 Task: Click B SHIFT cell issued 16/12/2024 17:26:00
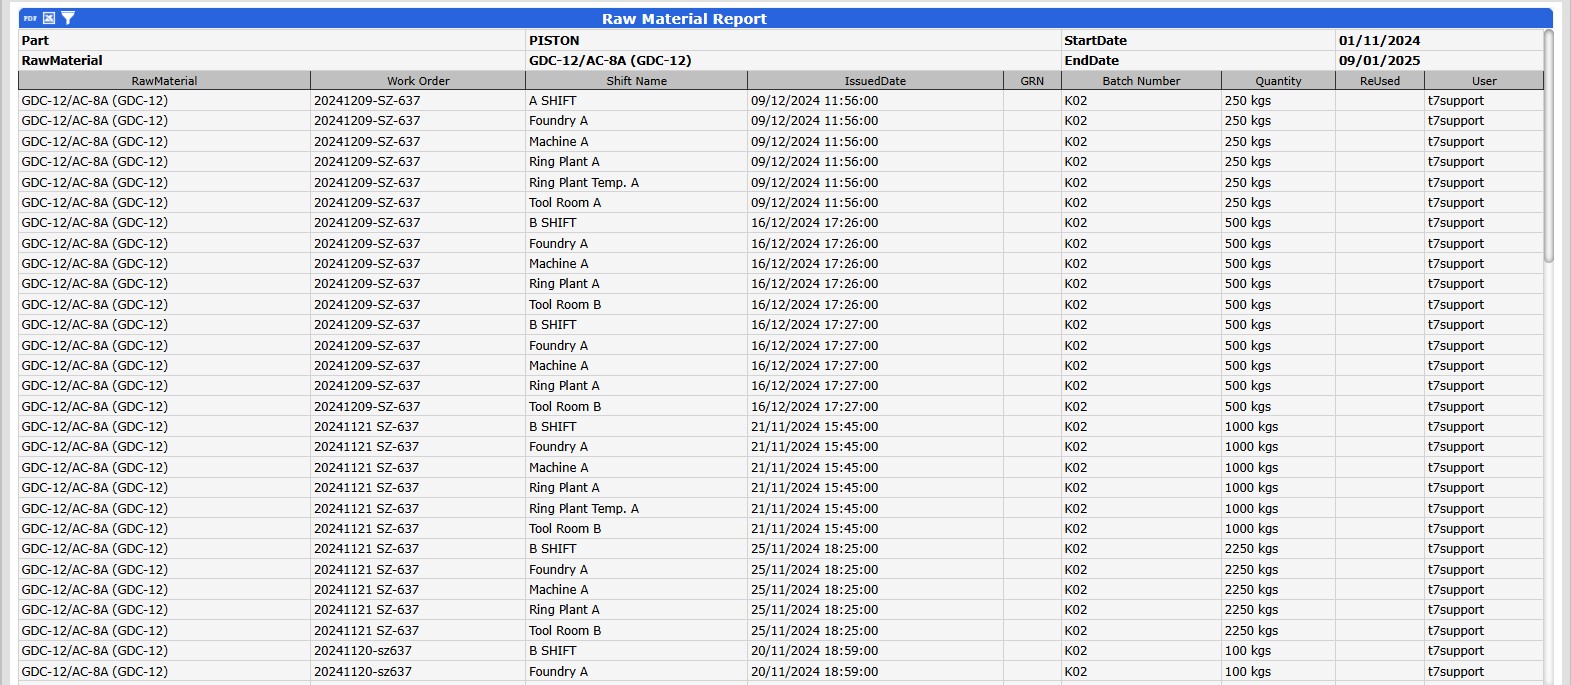point(635,223)
